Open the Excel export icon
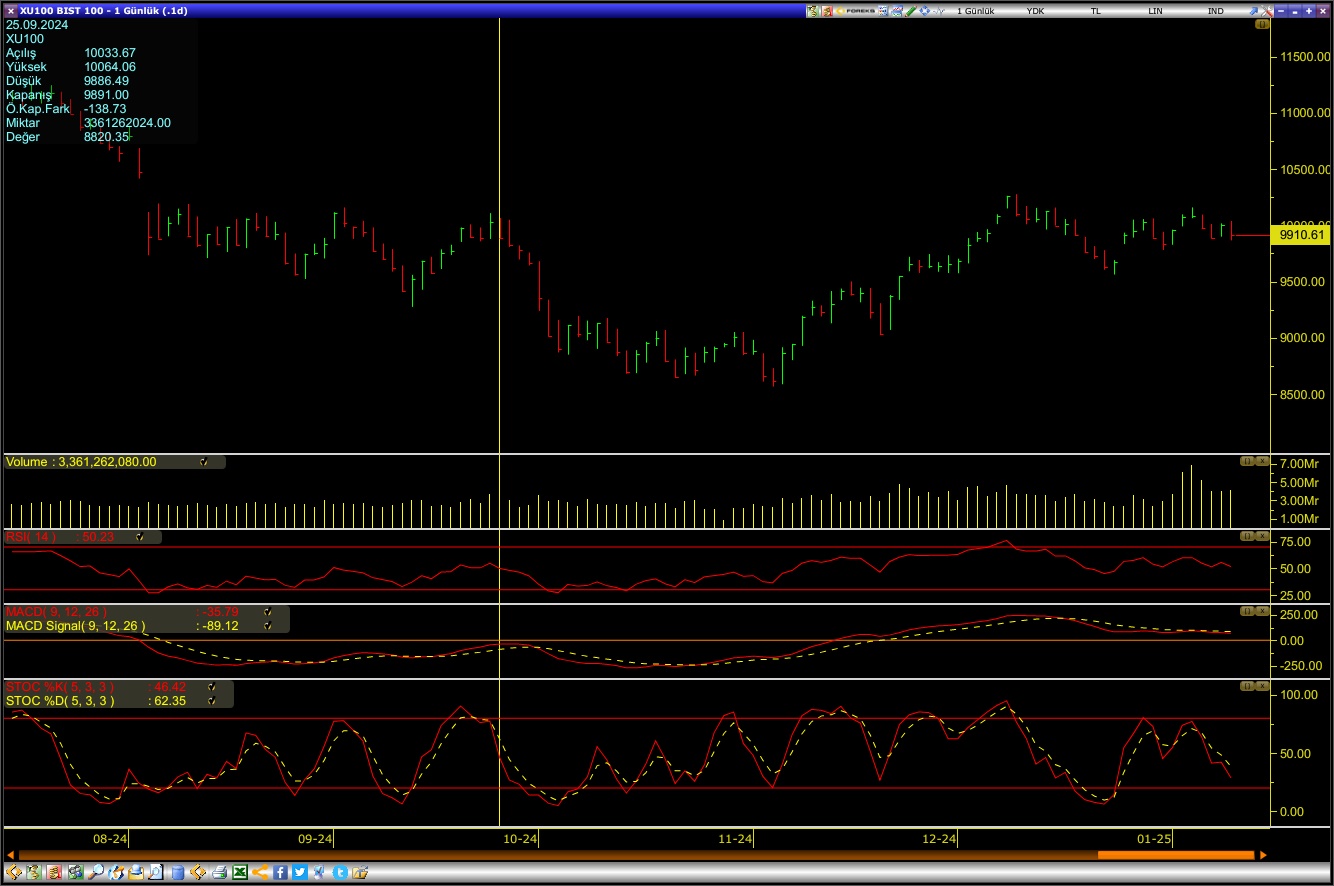The width and height of the screenshot is (1334, 886). click(x=240, y=871)
